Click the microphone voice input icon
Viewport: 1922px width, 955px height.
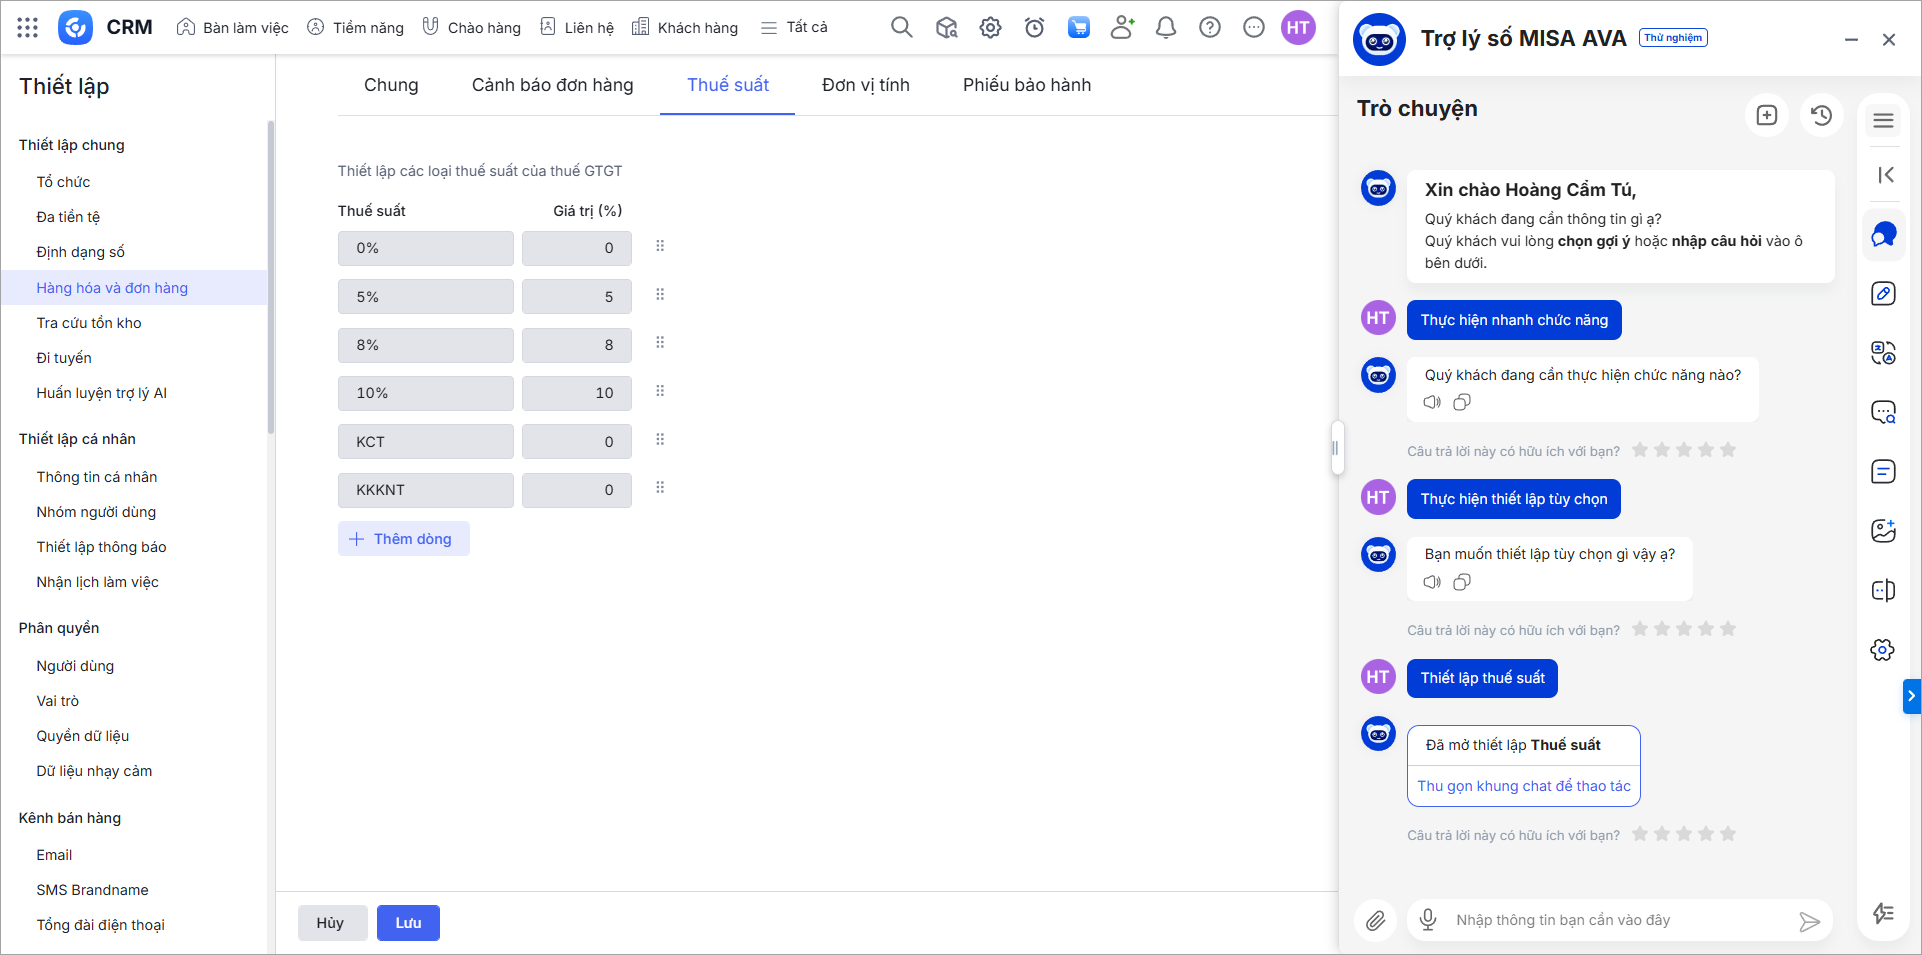(1428, 920)
